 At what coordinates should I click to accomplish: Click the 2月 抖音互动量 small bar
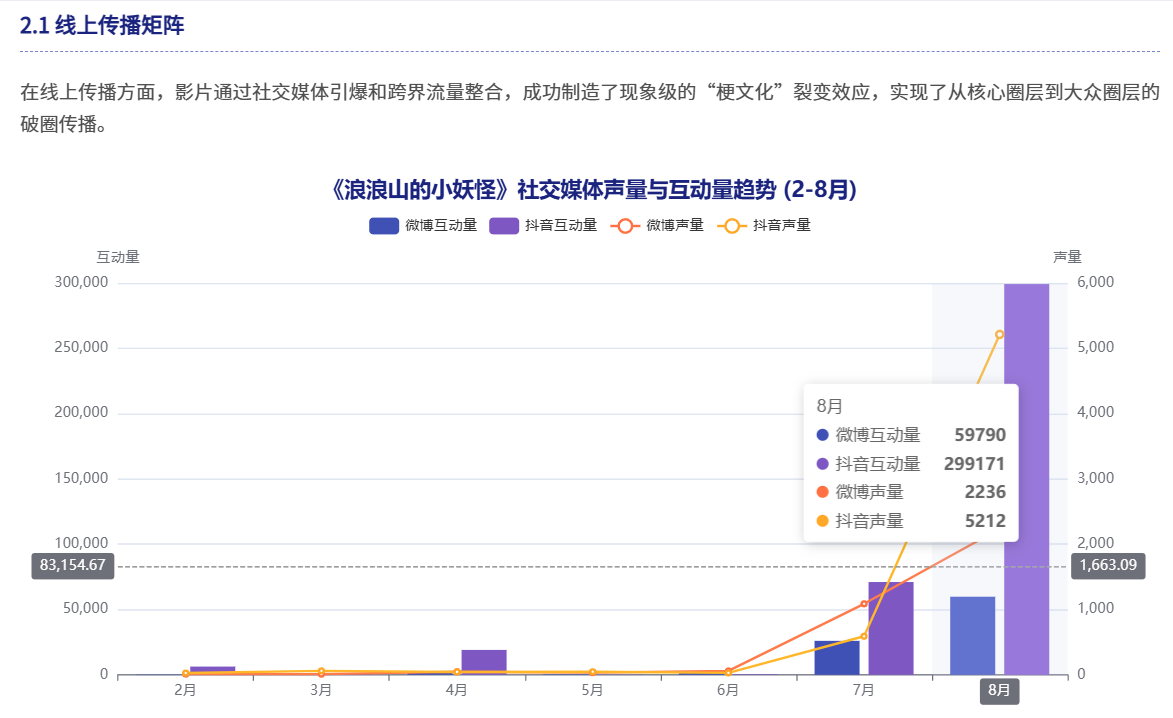pos(212,669)
